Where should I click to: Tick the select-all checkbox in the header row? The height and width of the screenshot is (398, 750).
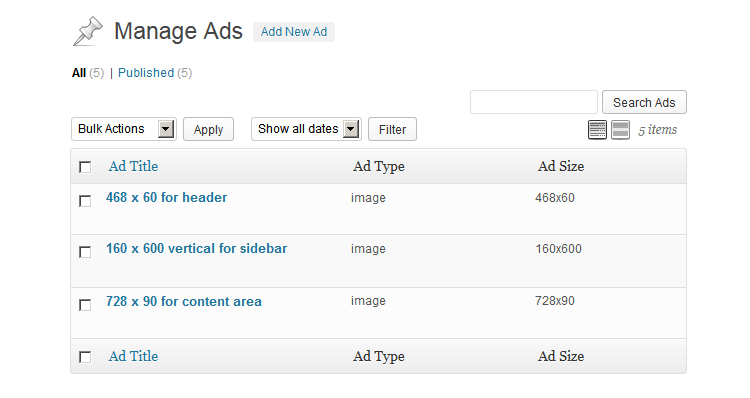coord(85,167)
